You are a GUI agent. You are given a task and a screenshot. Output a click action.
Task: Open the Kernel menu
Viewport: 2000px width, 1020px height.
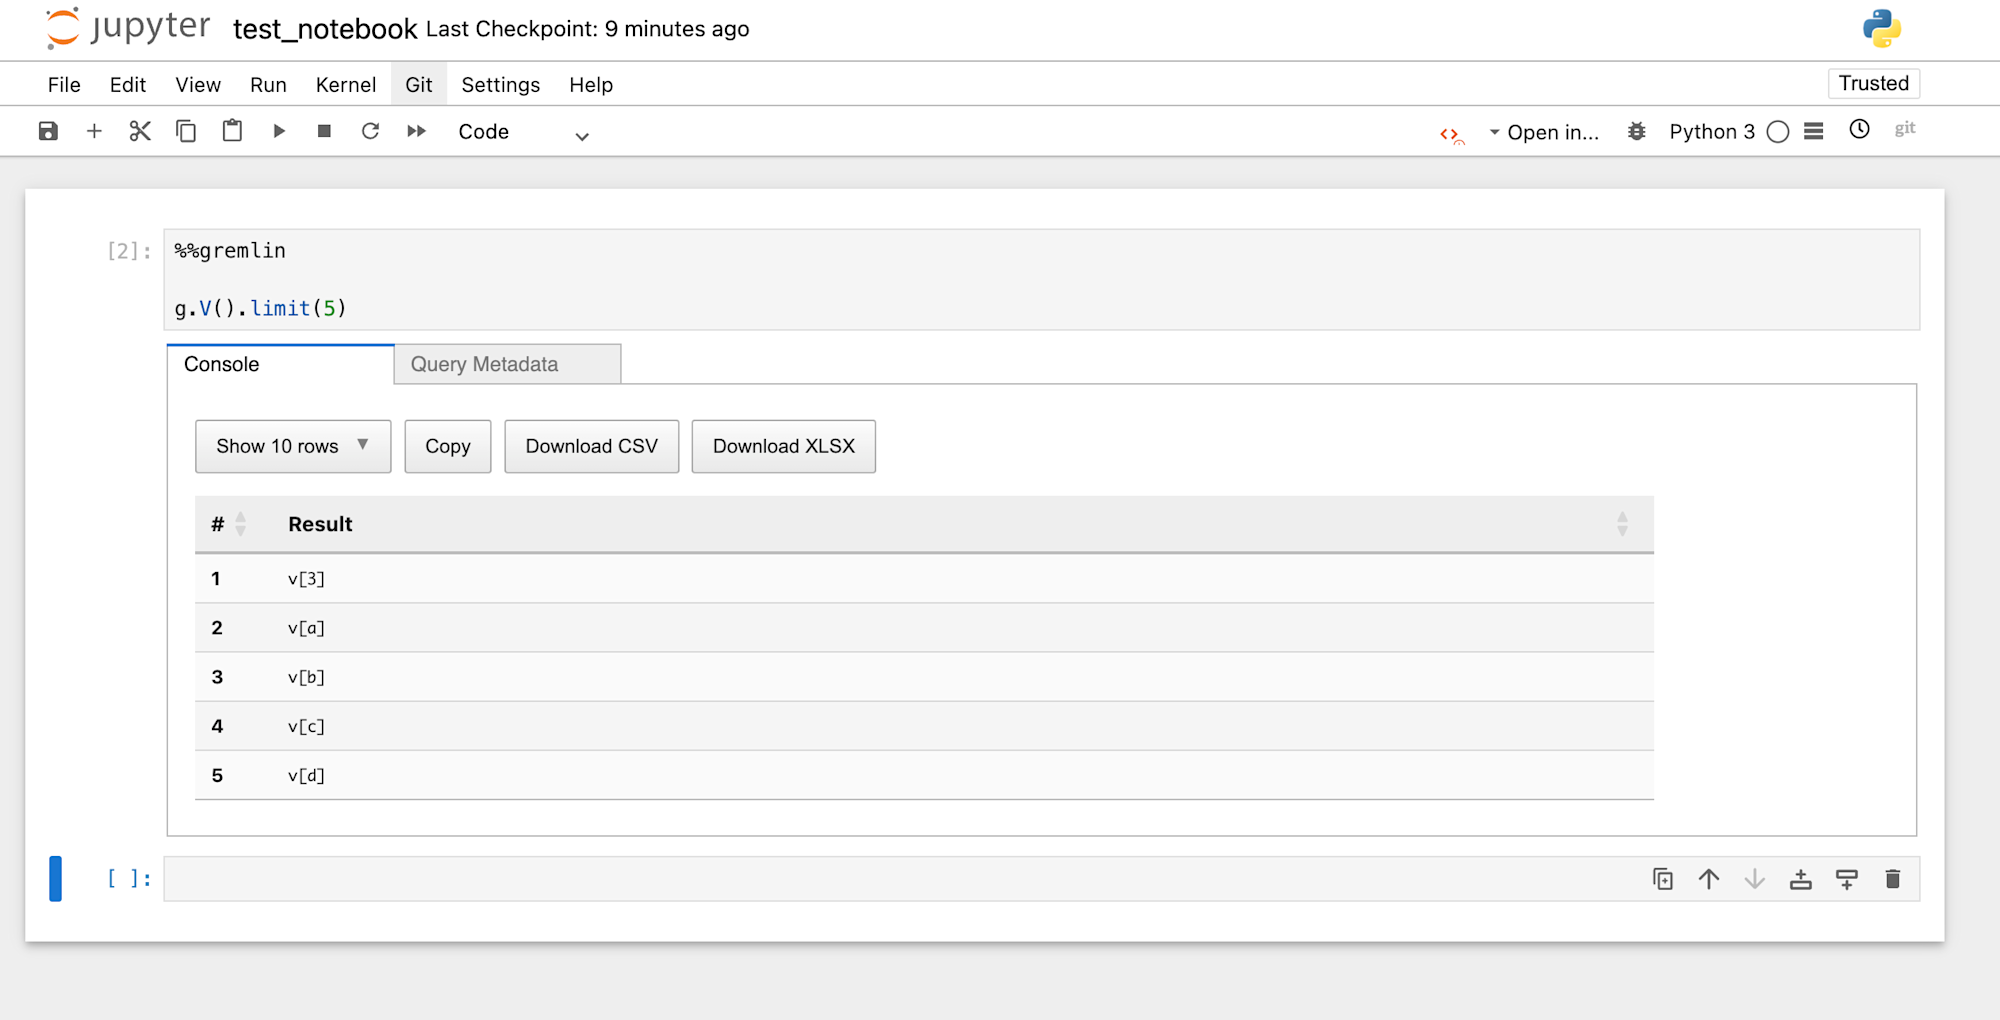pos(345,85)
